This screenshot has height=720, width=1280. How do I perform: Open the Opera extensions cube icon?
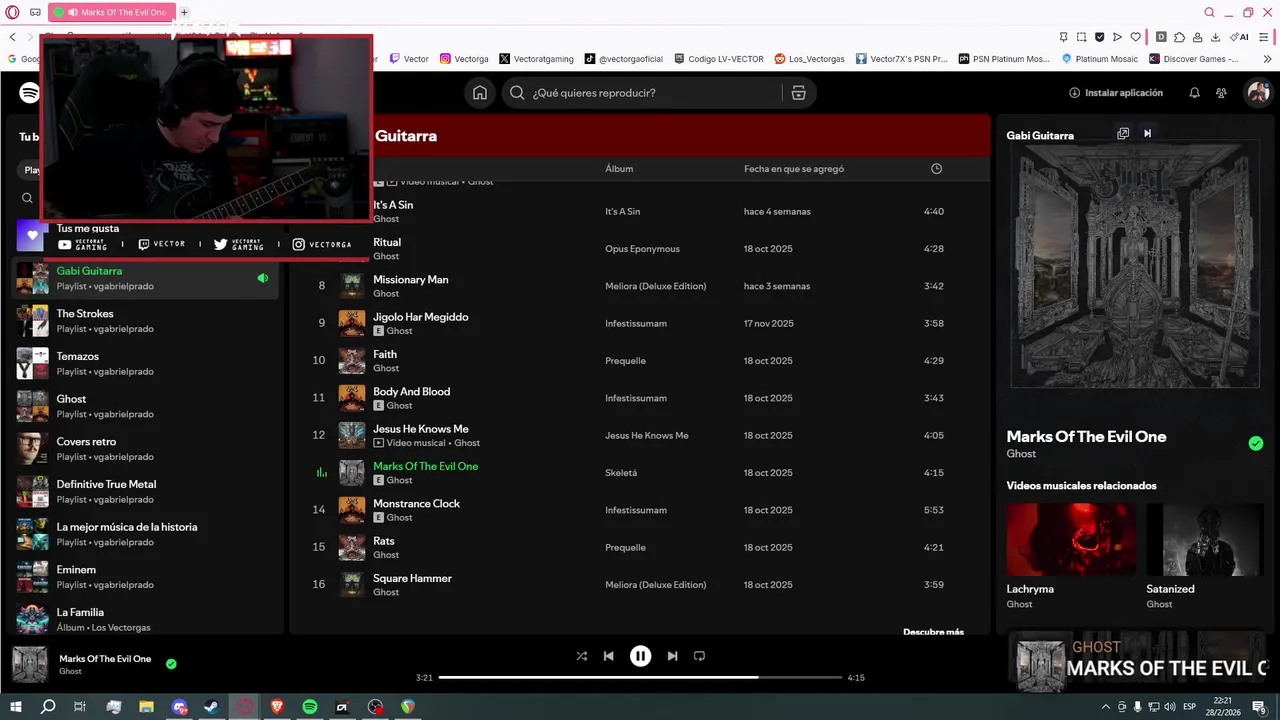1179,37
